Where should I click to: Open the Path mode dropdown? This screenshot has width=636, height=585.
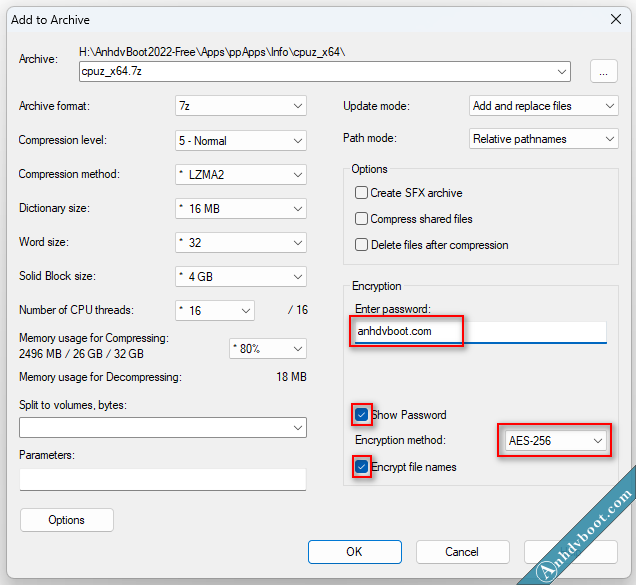click(x=543, y=140)
